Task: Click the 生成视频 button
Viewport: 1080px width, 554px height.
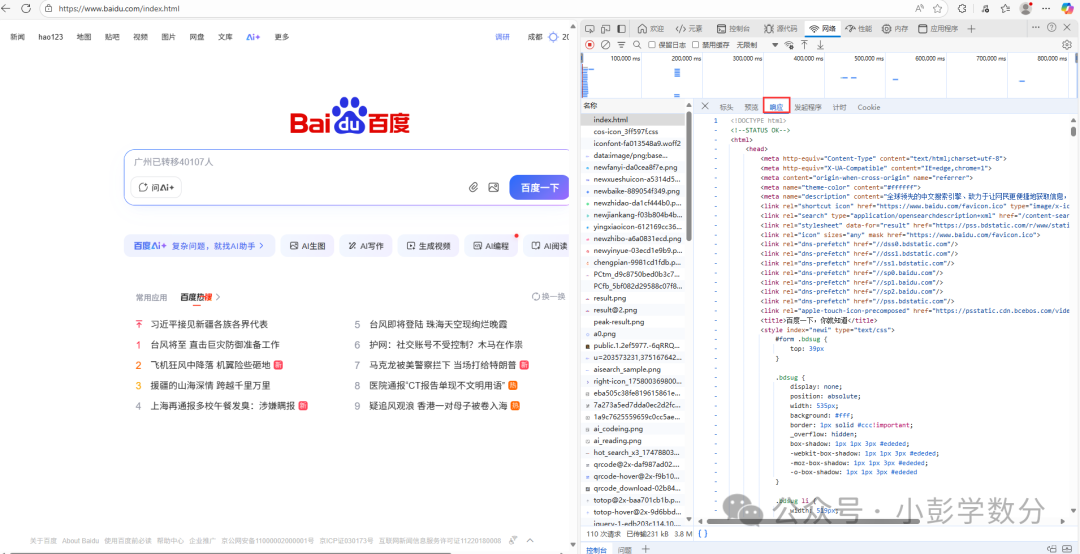Action: coord(428,245)
